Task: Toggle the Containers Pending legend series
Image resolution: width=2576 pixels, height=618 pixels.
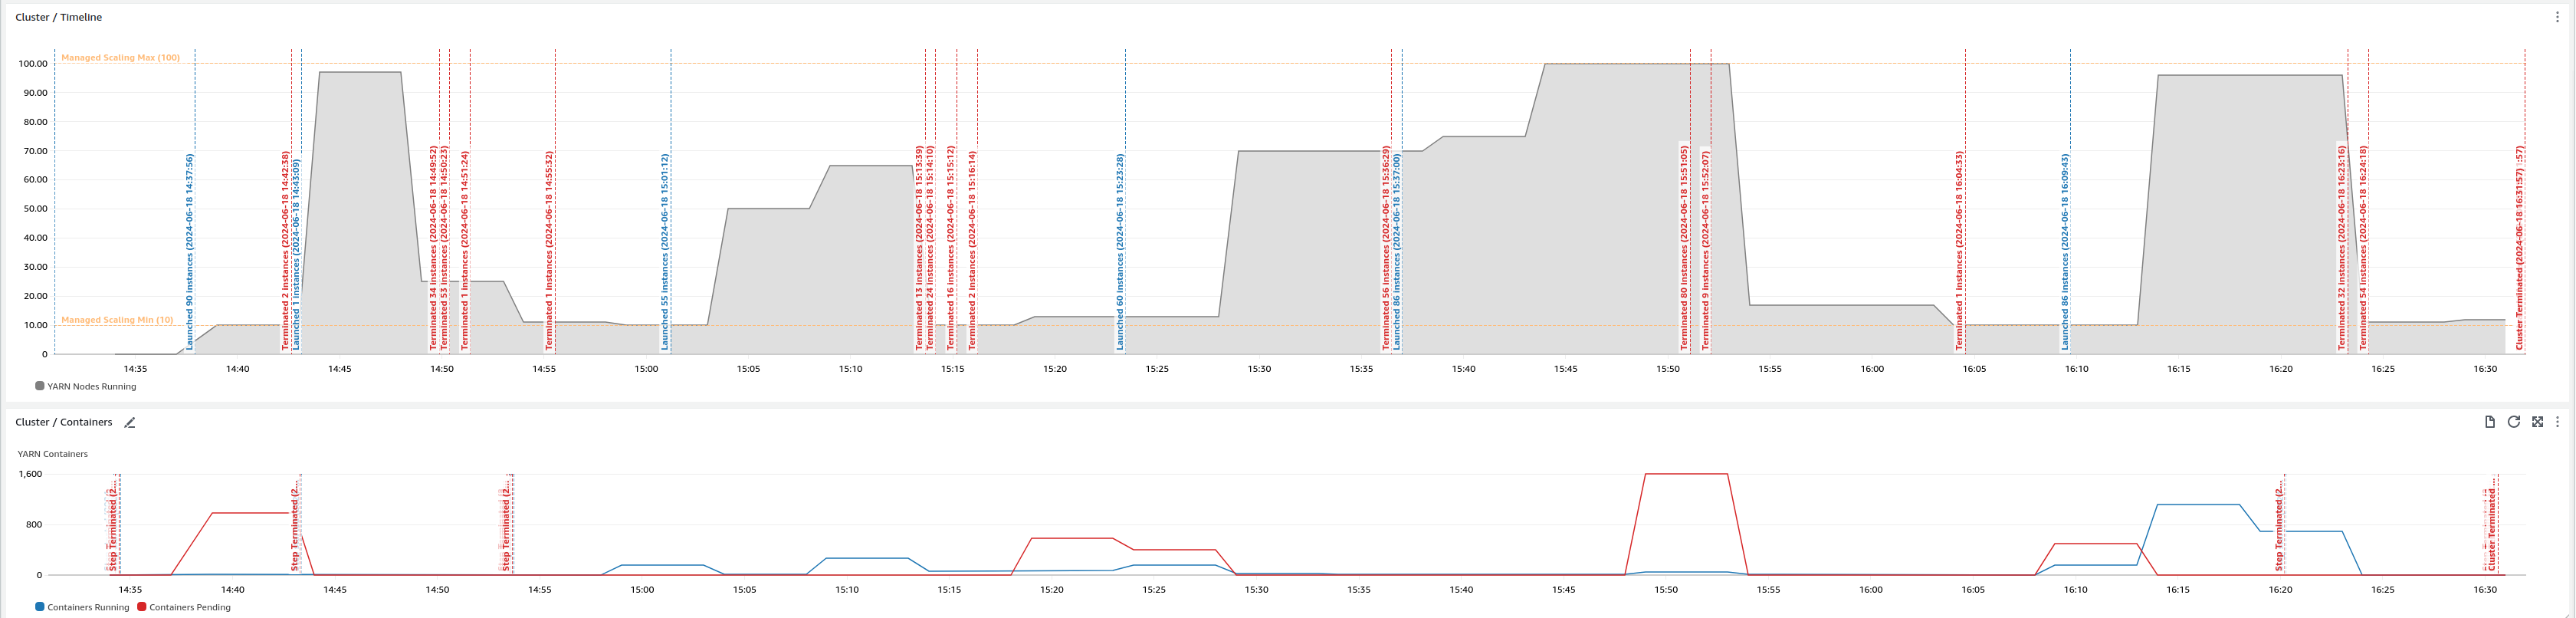Action: pyautogui.click(x=184, y=607)
